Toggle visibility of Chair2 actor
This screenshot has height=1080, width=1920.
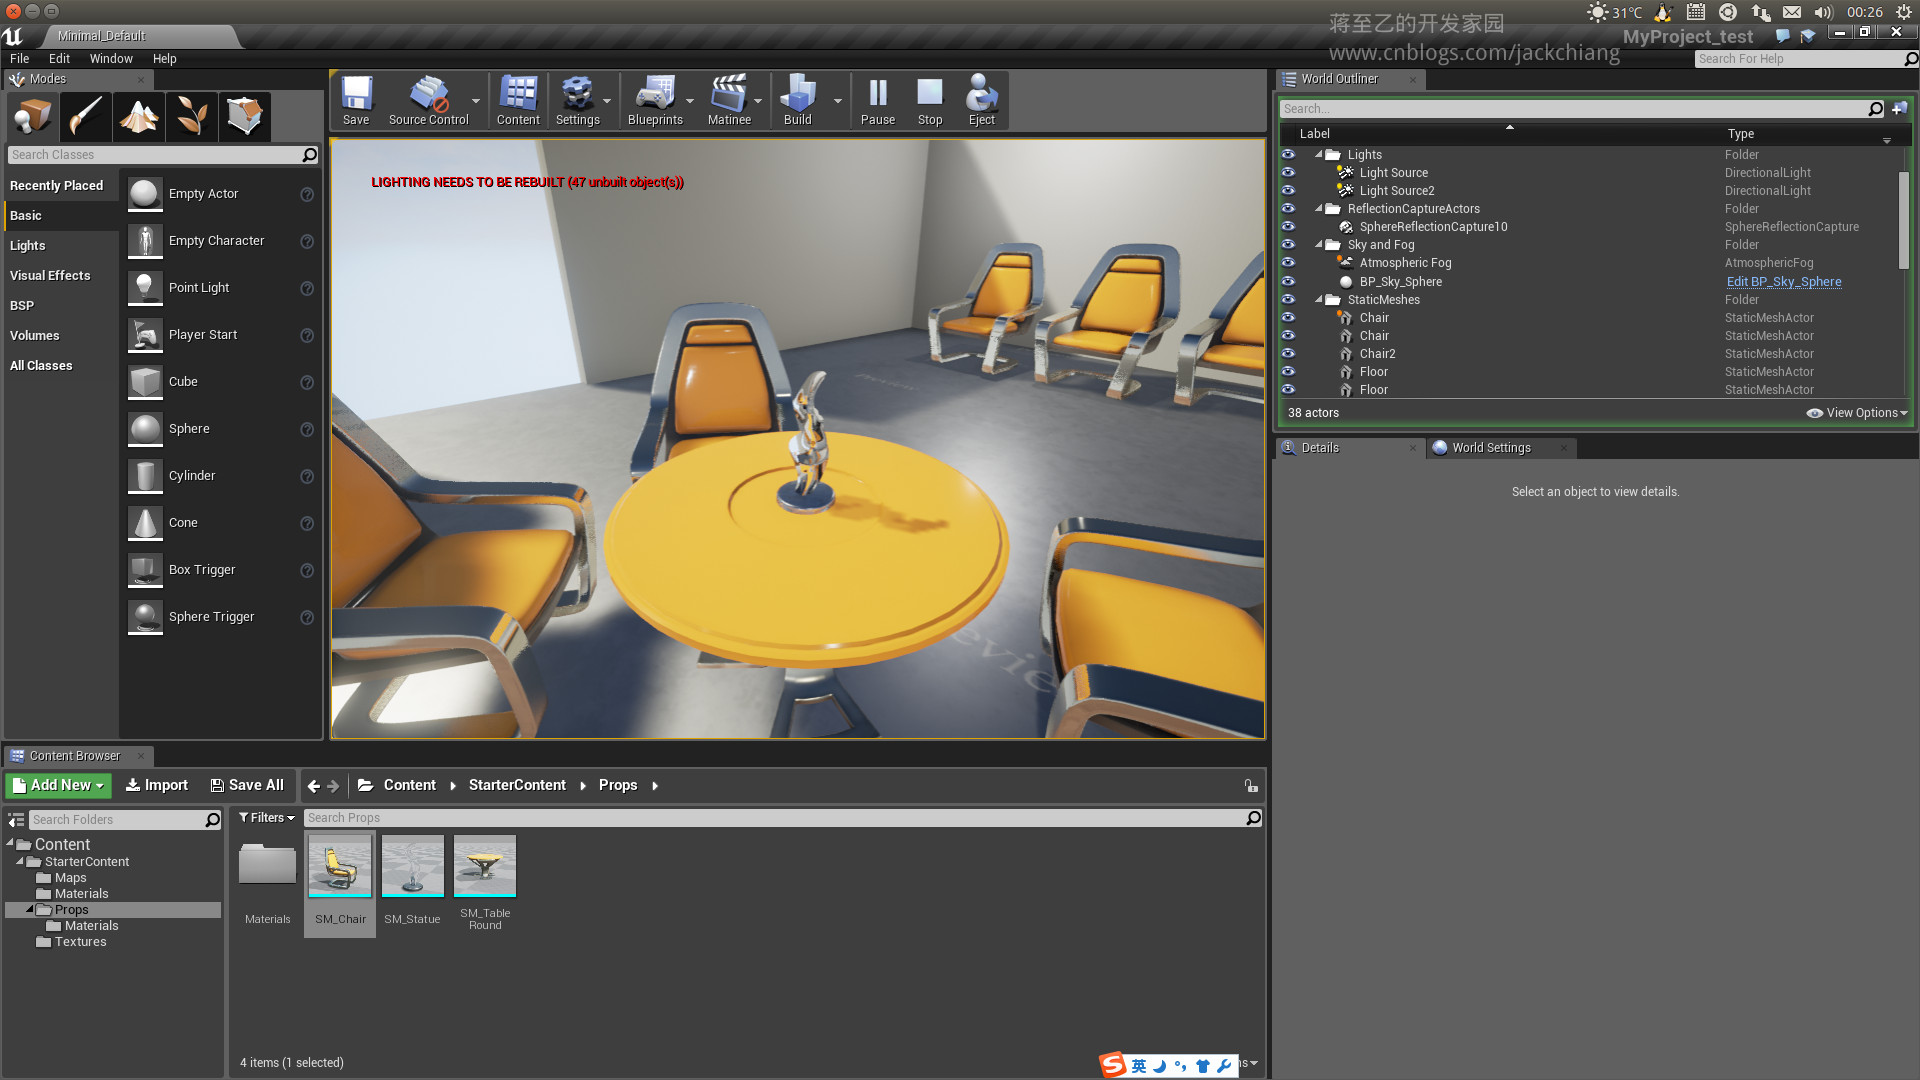tap(1288, 354)
